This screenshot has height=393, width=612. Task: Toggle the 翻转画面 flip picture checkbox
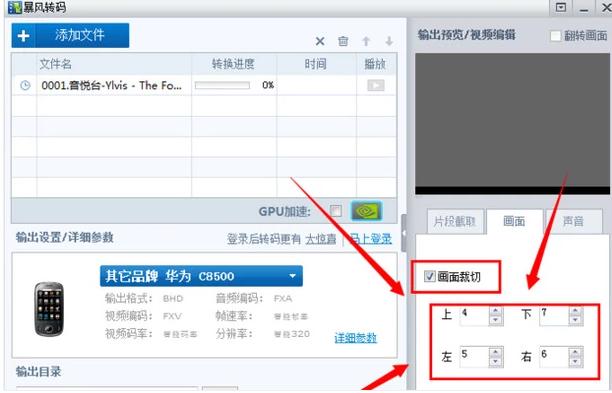coord(555,36)
